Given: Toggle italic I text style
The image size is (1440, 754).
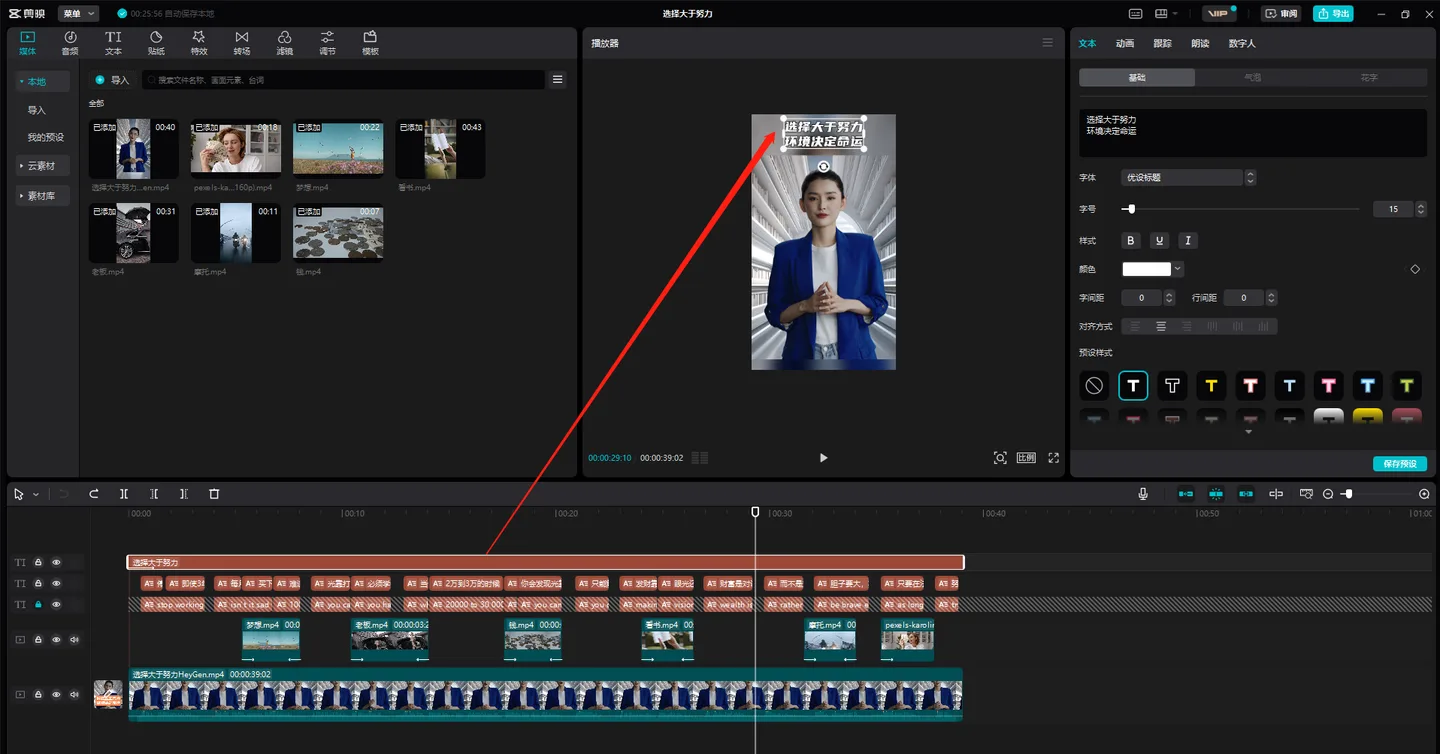Looking at the screenshot, I should coord(1188,241).
